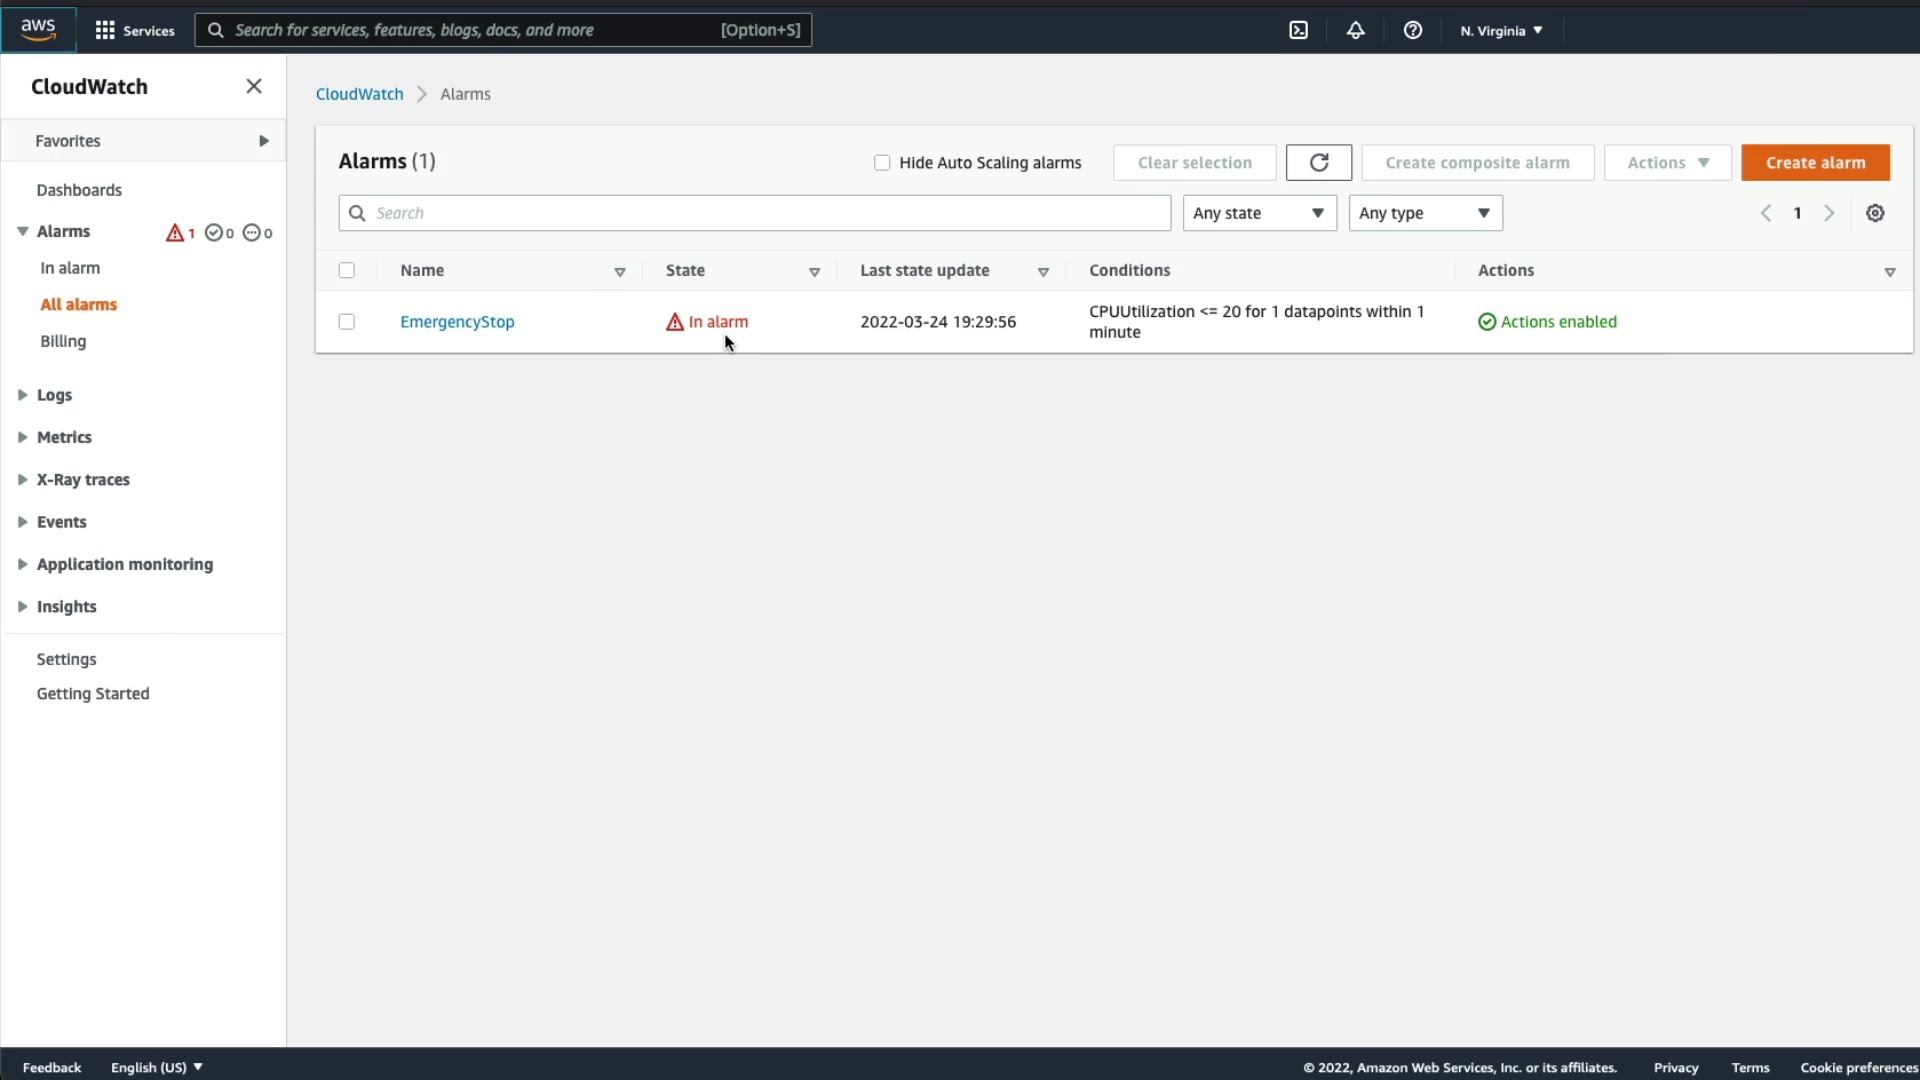Open the help question mark icon
The height and width of the screenshot is (1080, 1920).
(x=1412, y=30)
